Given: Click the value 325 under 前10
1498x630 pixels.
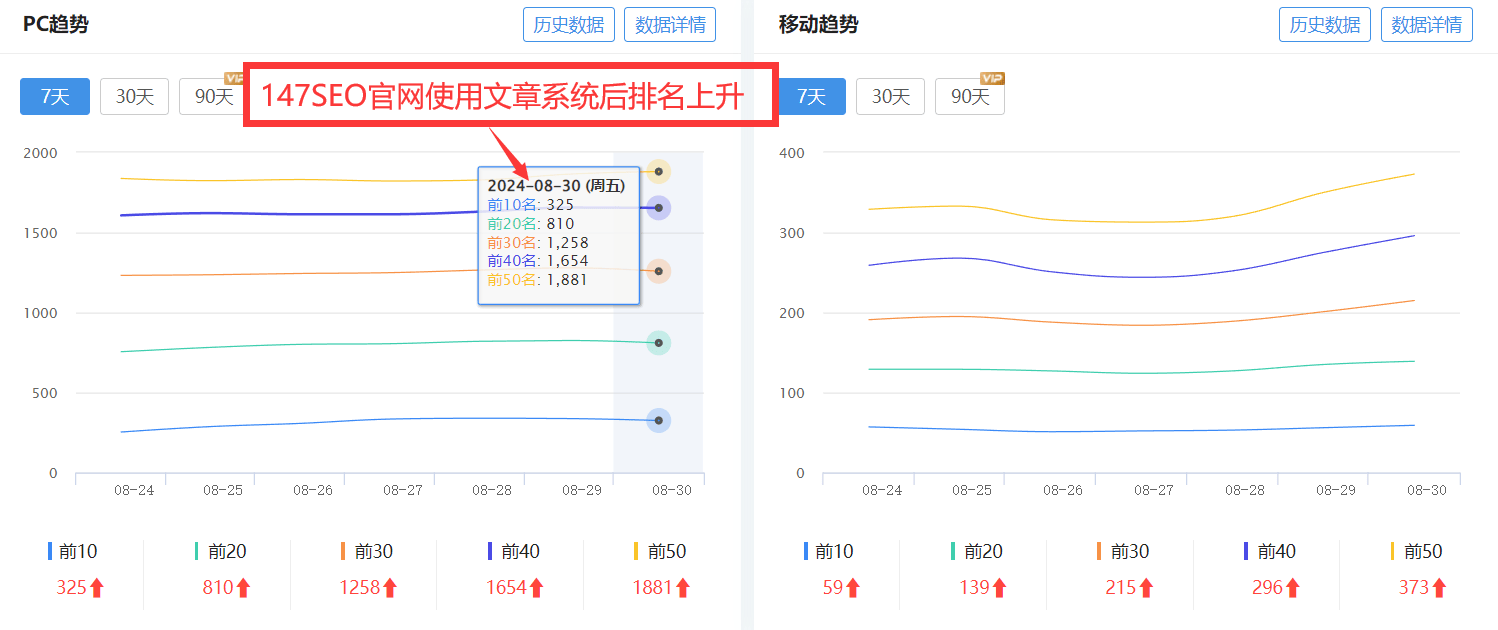Looking at the screenshot, I should (71, 588).
